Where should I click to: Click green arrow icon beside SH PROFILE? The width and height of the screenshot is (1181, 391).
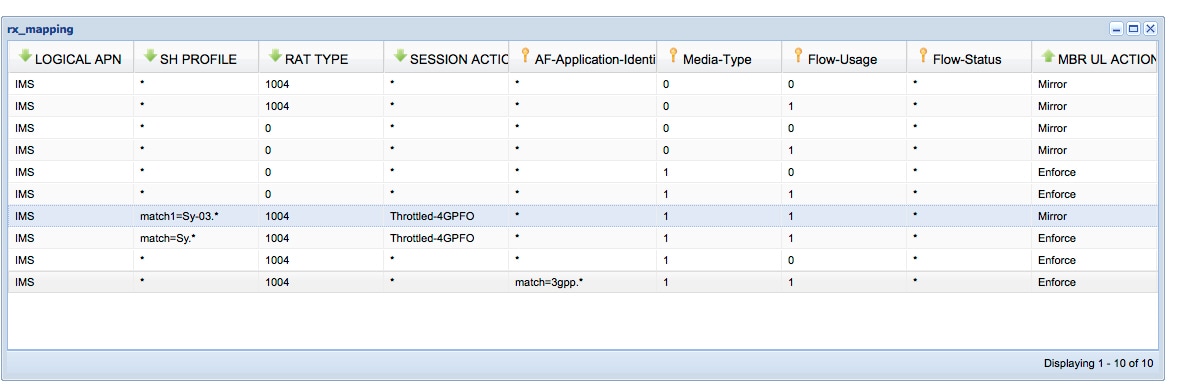tap(151, 57)
